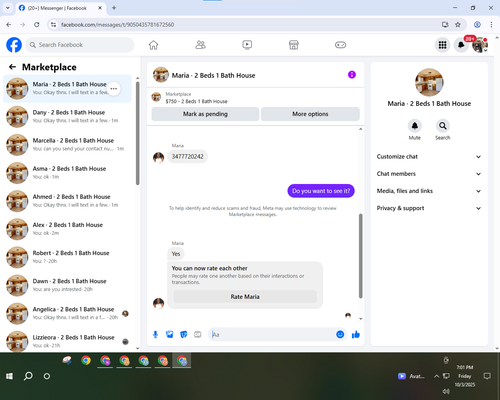Click the message text box Aa

tap(272, 334)
